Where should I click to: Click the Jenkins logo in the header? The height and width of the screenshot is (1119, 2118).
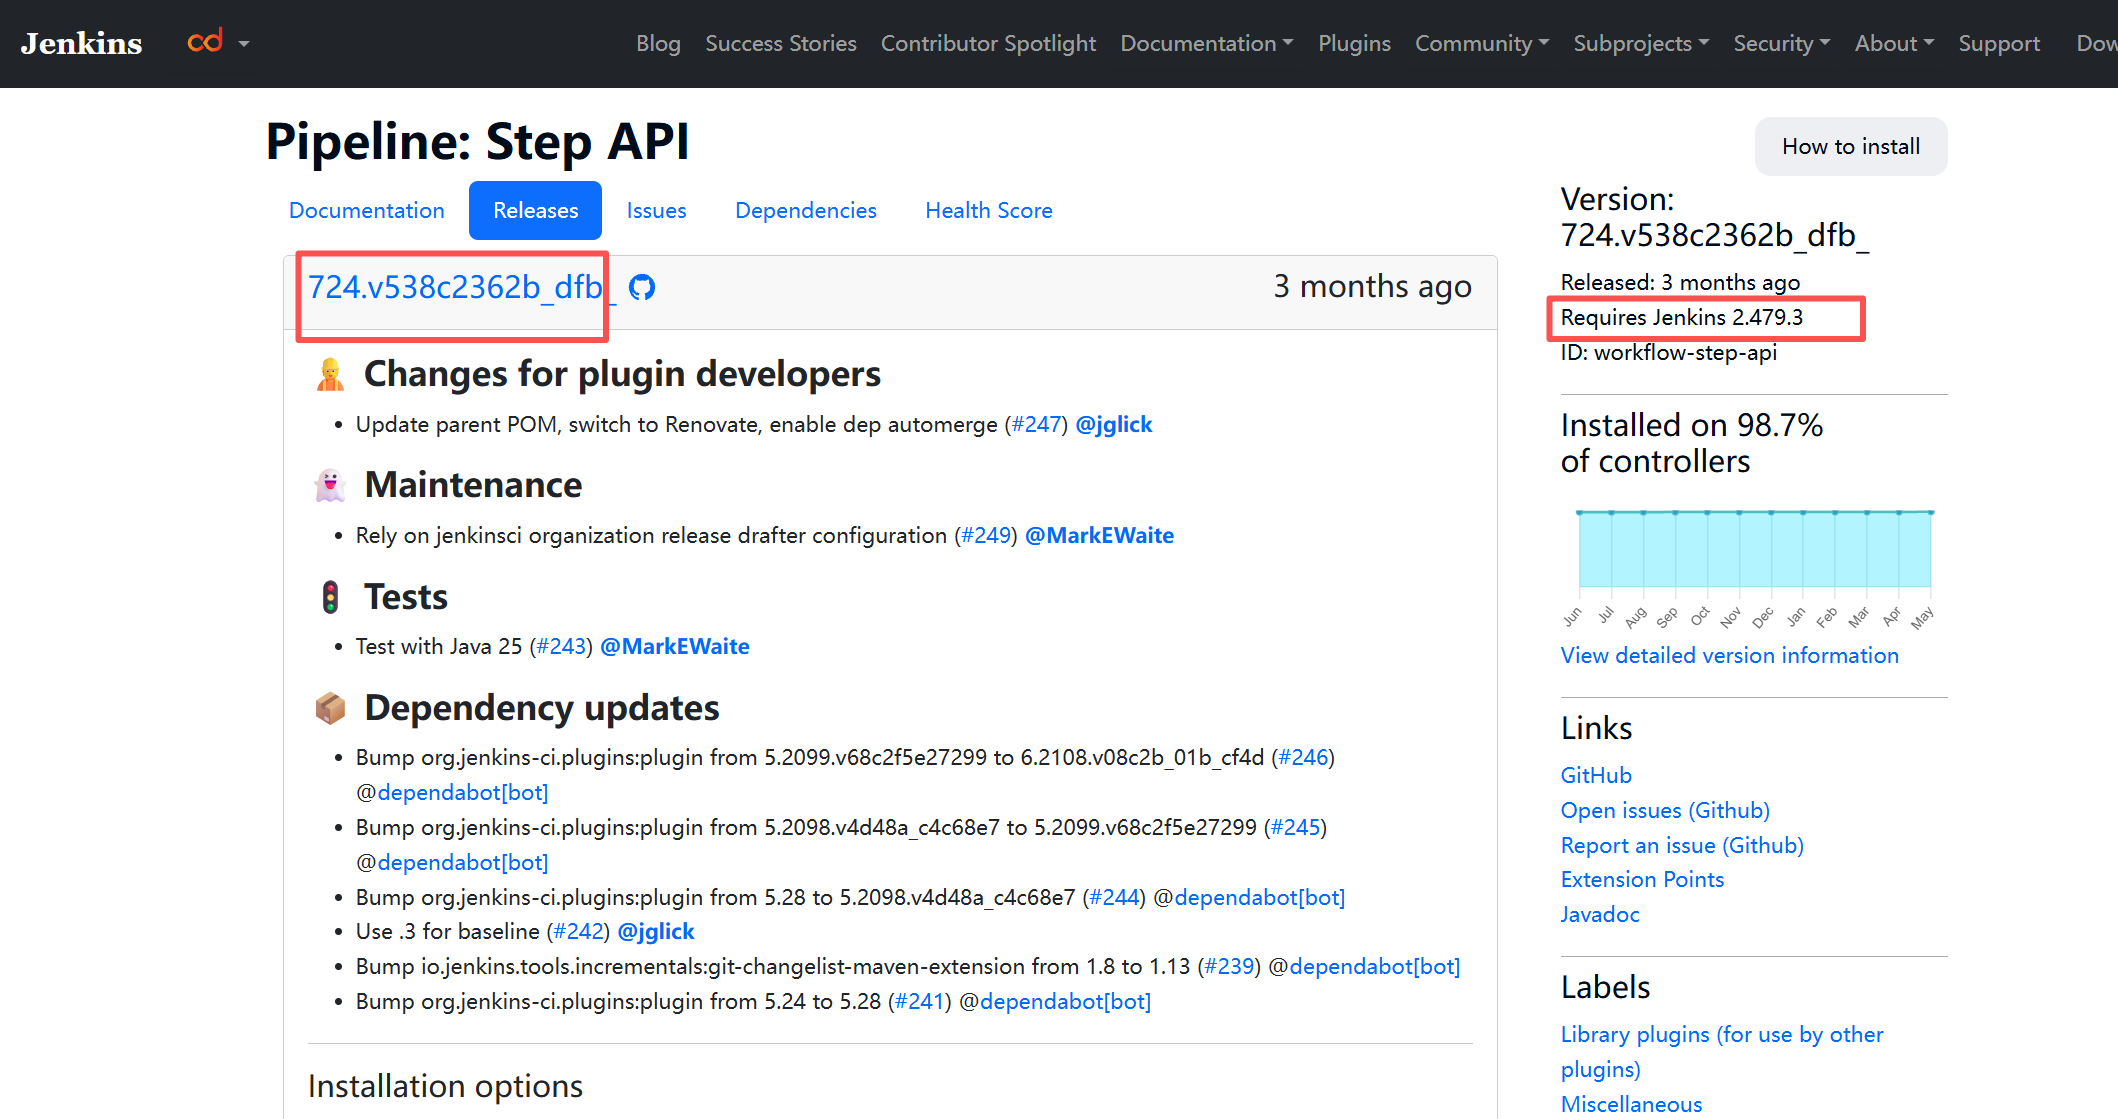(82, 43)
